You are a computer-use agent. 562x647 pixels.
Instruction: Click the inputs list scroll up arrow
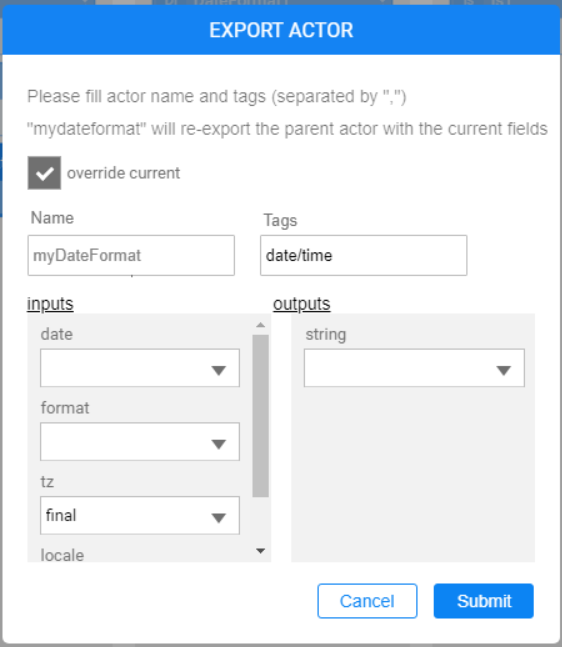(x=260, y=325)
